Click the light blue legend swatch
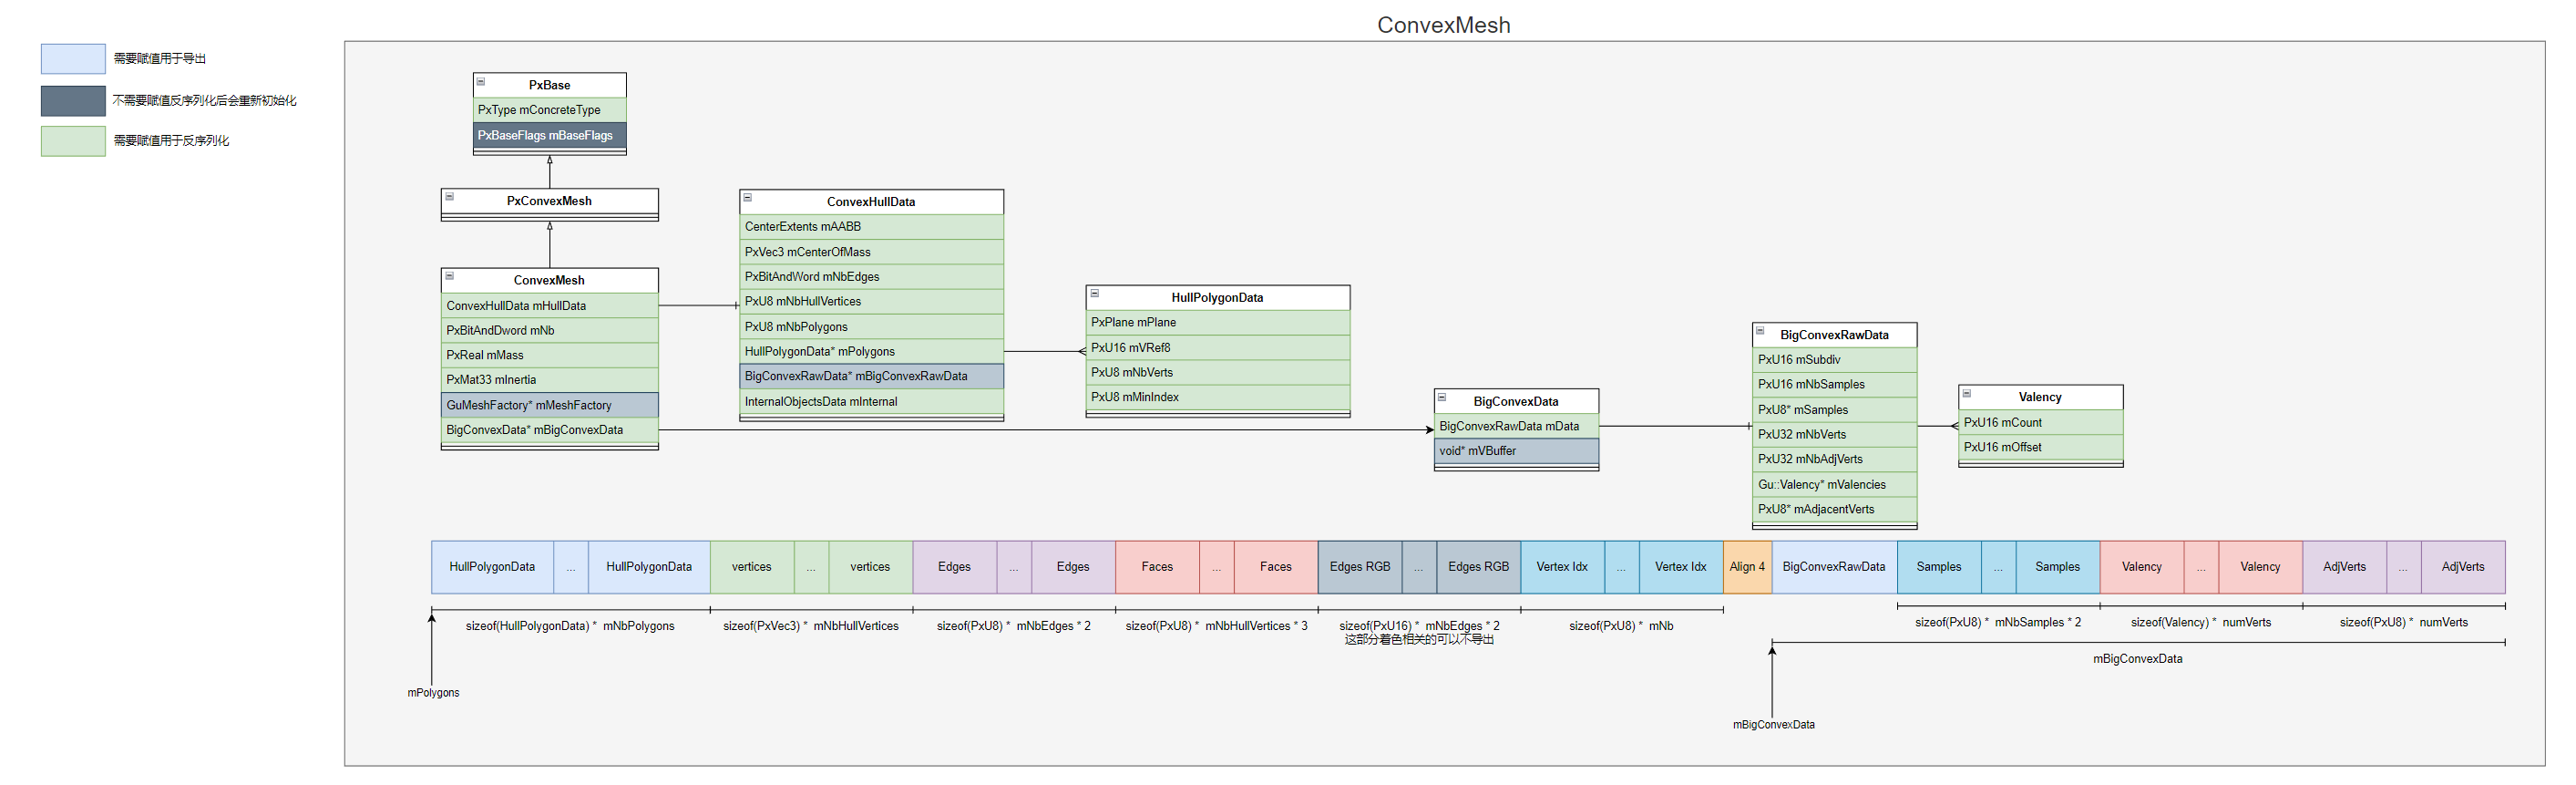Image resolution: width=2576 pixels, height=785 pixels. click(x=73, y=59)
